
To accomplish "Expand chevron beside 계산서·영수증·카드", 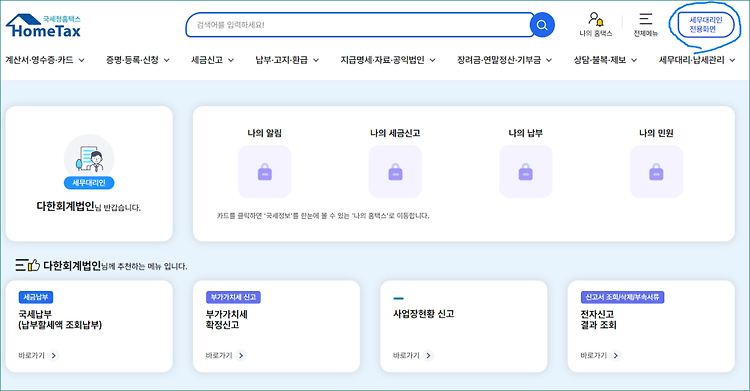I will pyautogui.click(x=81, y=60).
